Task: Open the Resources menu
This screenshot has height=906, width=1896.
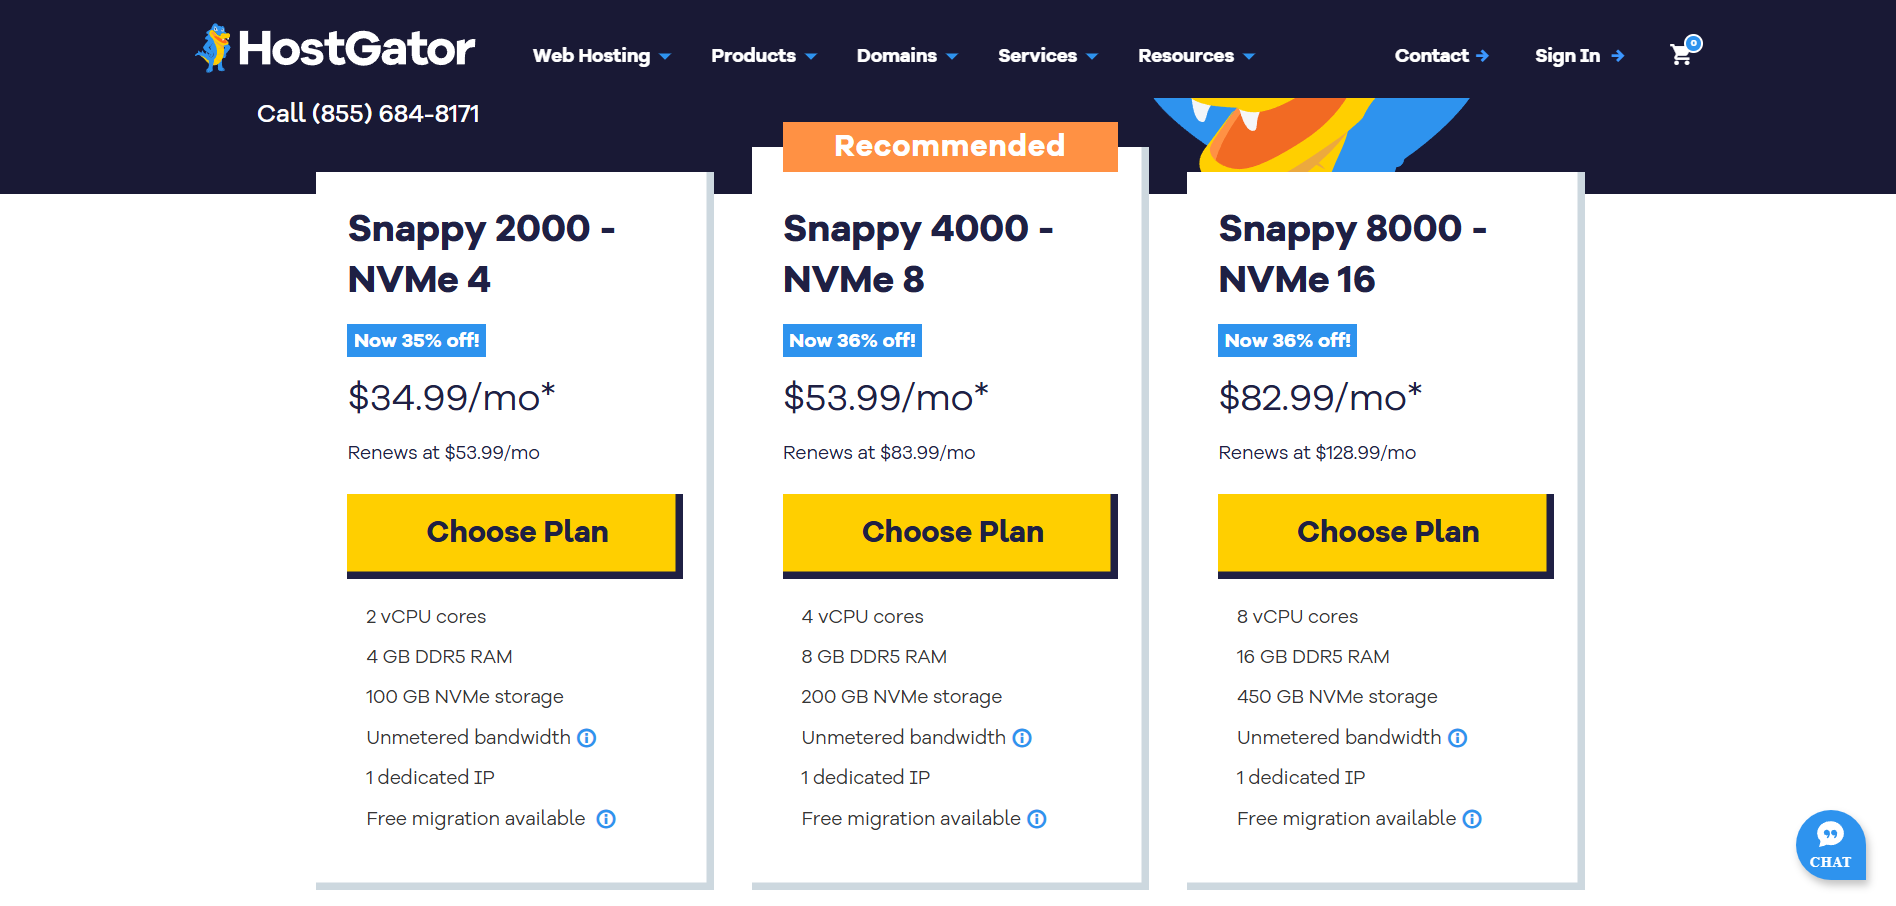Action: coord(1195,56)
